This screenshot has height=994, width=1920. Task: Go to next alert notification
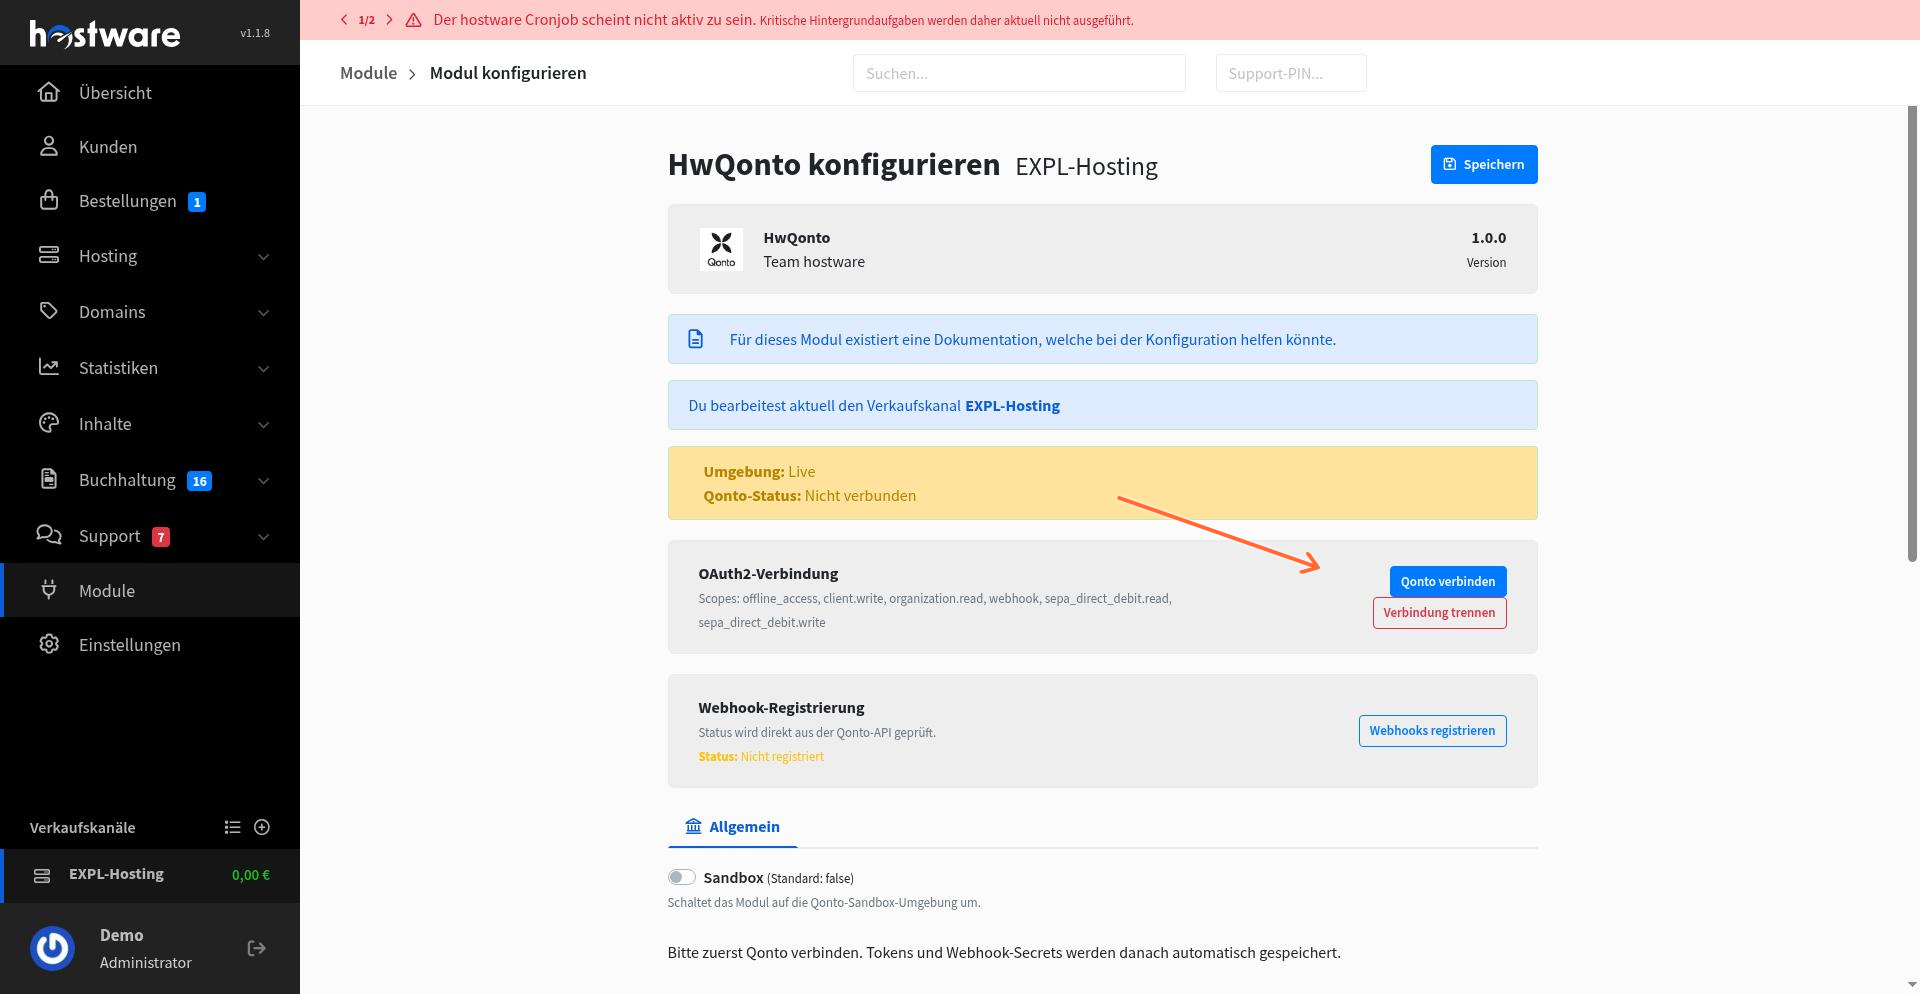pos(389,20)
